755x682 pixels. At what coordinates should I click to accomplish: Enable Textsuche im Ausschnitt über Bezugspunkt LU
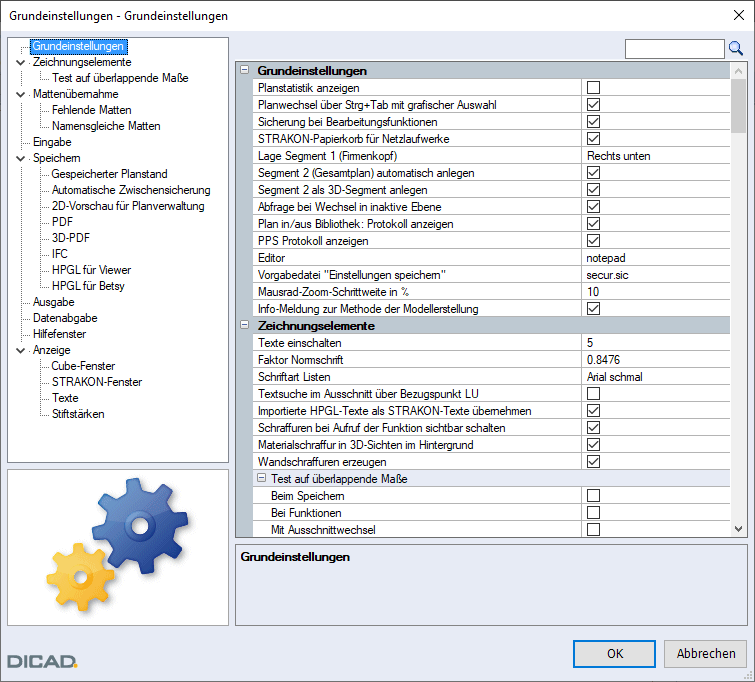coord(593,393)
